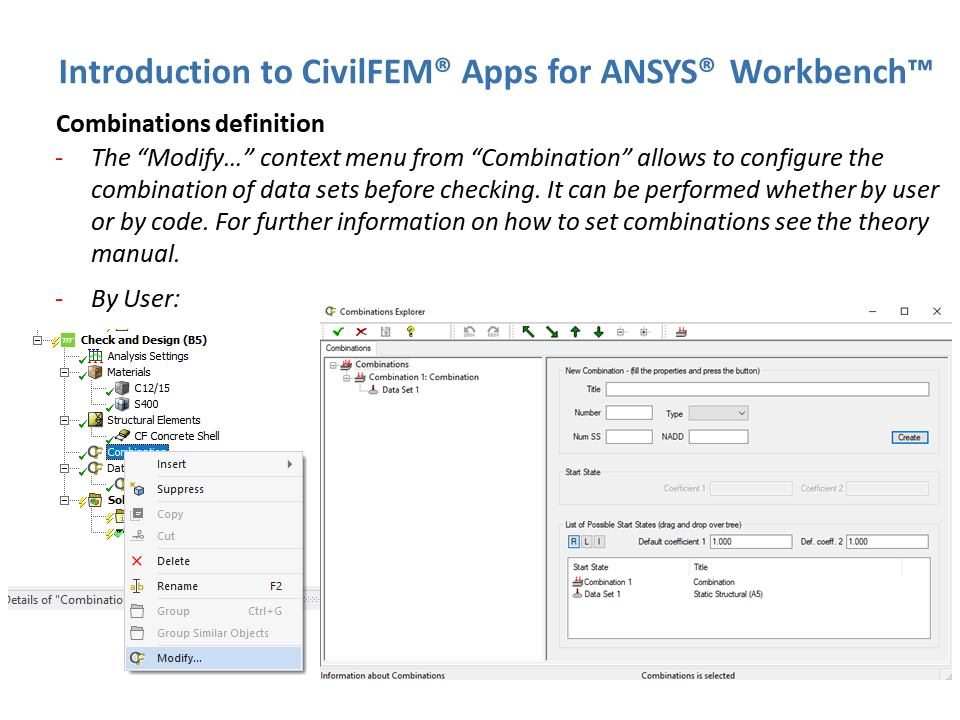Click the green up arrow icon
Image resolution: width=960 pixels, height=720 pixels.
(x=575, y=331)
